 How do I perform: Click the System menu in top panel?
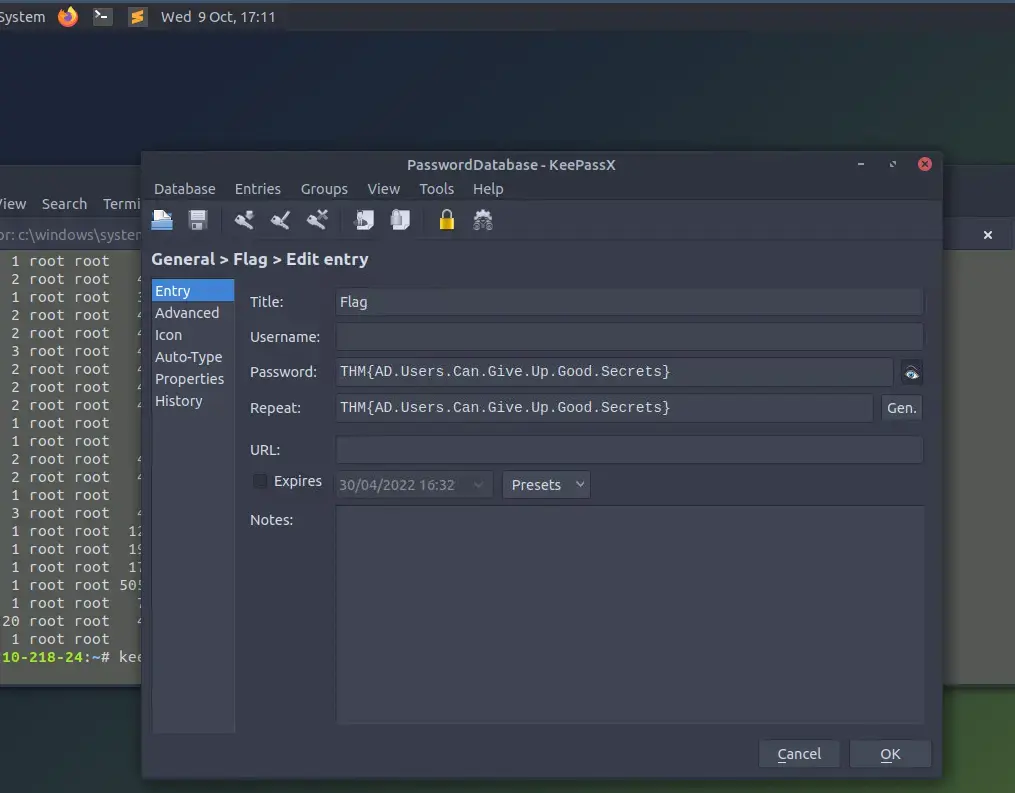[x=22, y=17]
